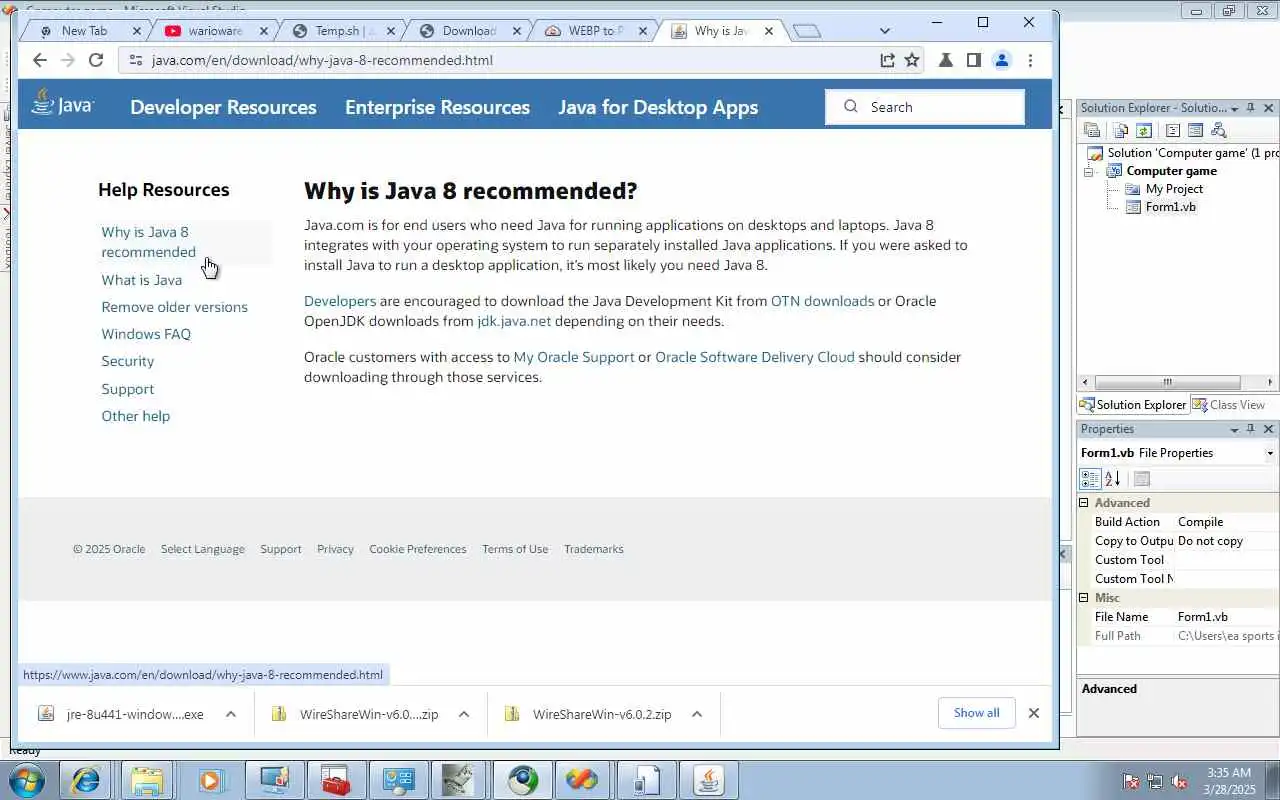The image size is (1280, 800).
Task: Open Oracle Software Delivery Cloud link
Action: pyautogui.click(x=755, y=357)
